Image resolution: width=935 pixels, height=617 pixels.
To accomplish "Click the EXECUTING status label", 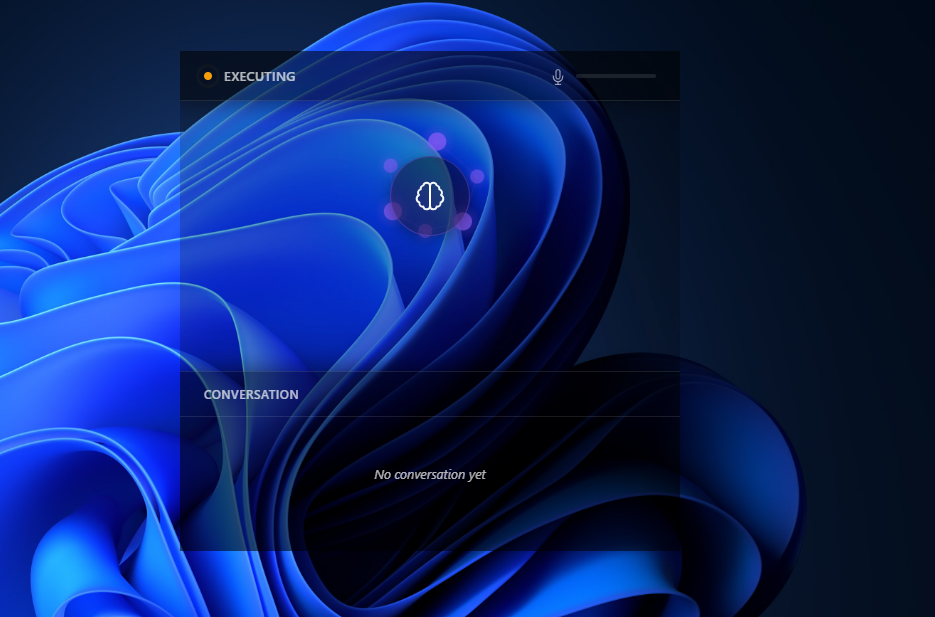I will coord(259,76).
